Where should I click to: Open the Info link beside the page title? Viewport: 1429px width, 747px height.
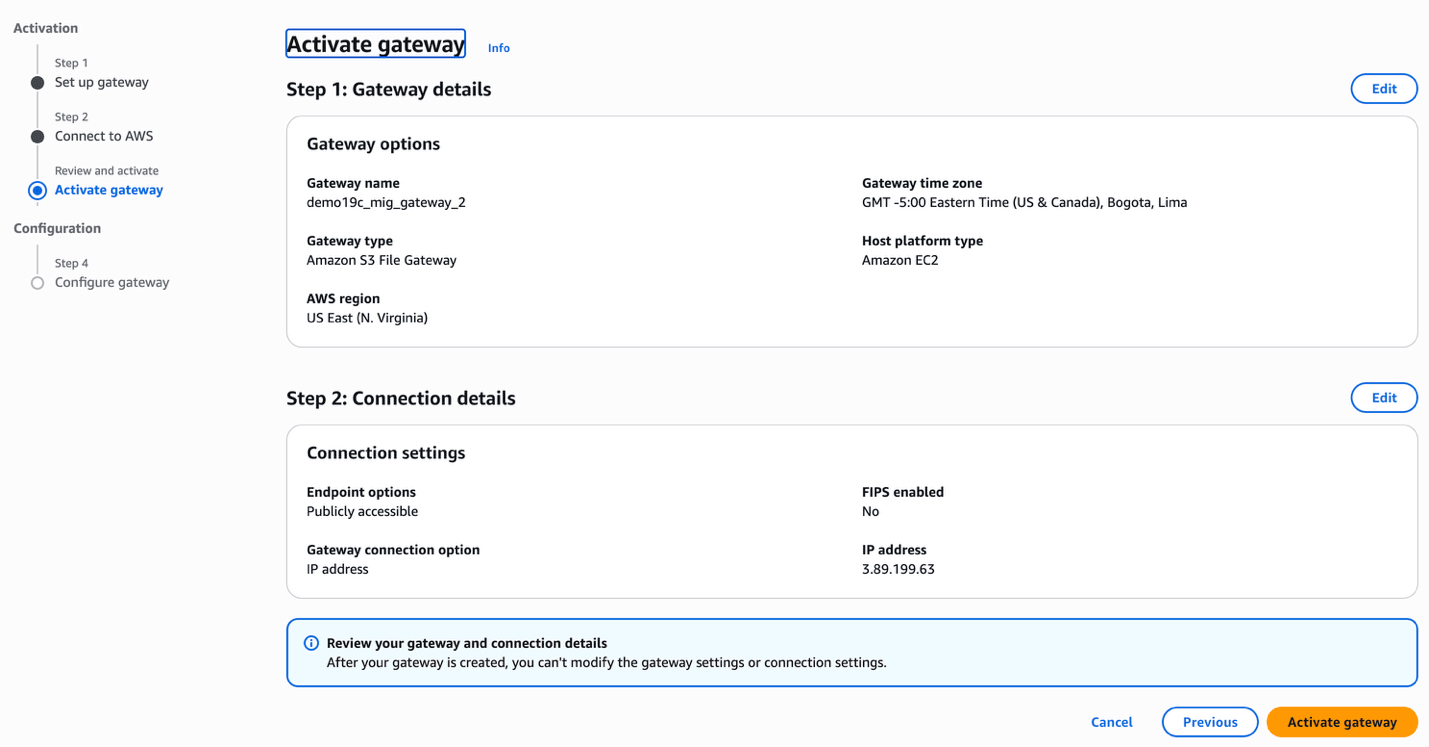pyautogui.click(x=498, y=47)
